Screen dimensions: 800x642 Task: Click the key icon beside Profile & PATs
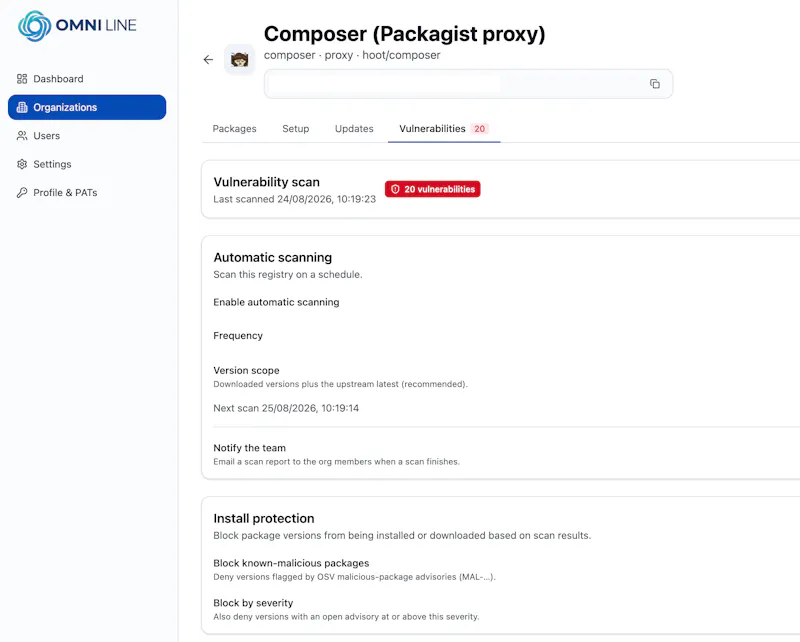(x=22, y=192)
